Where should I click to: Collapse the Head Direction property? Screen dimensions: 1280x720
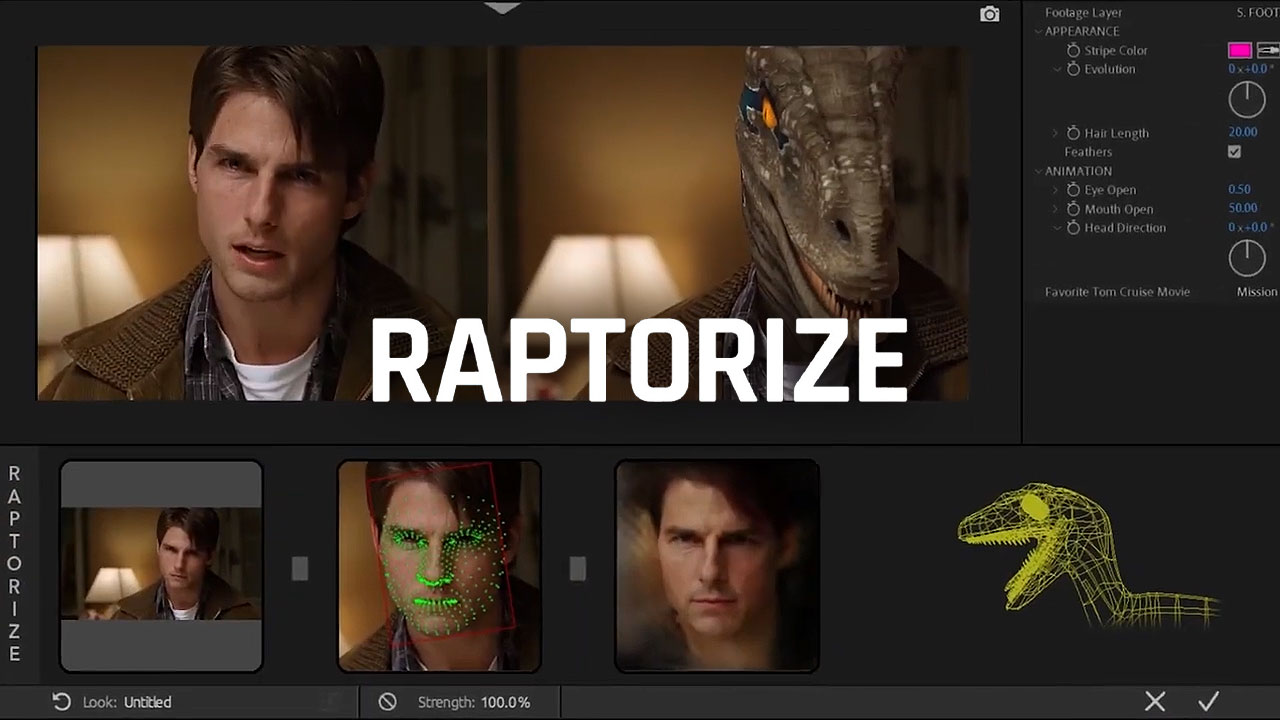1057,228
